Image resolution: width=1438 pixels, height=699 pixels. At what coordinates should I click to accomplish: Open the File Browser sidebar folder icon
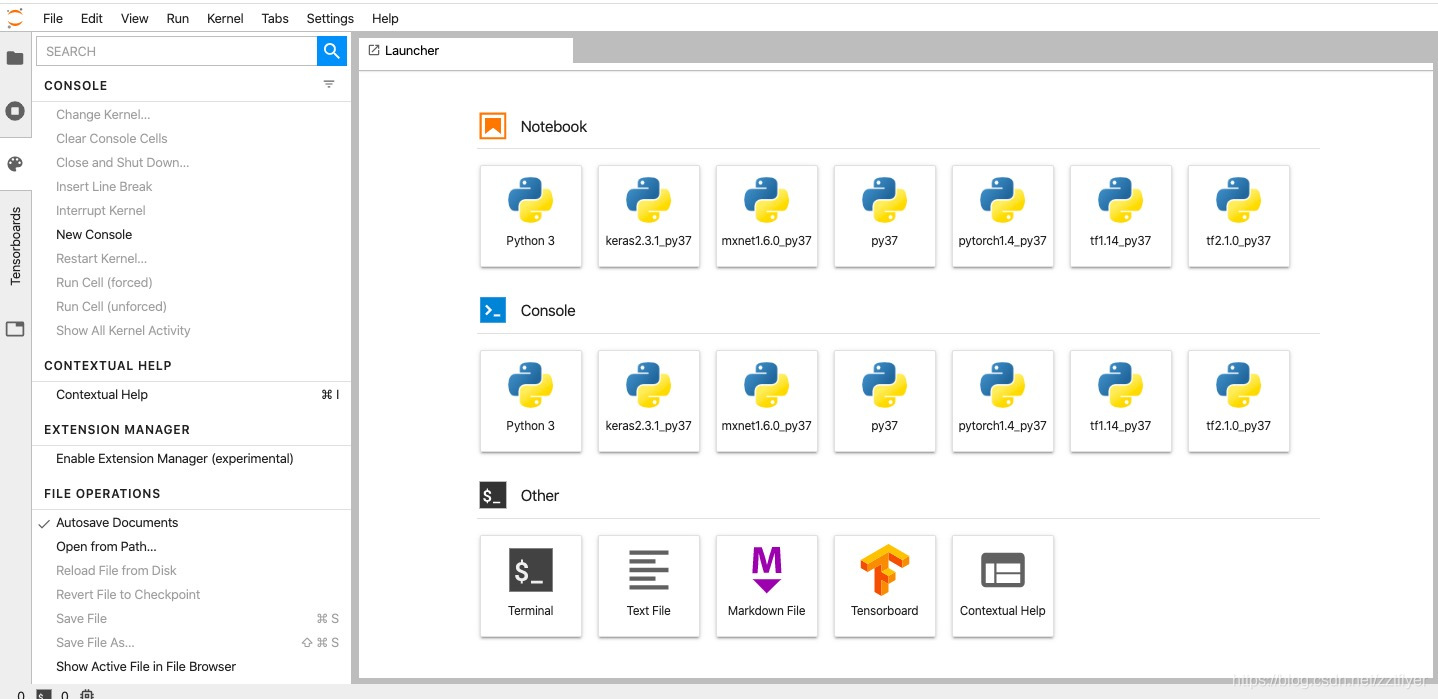(x=15, y=58)
